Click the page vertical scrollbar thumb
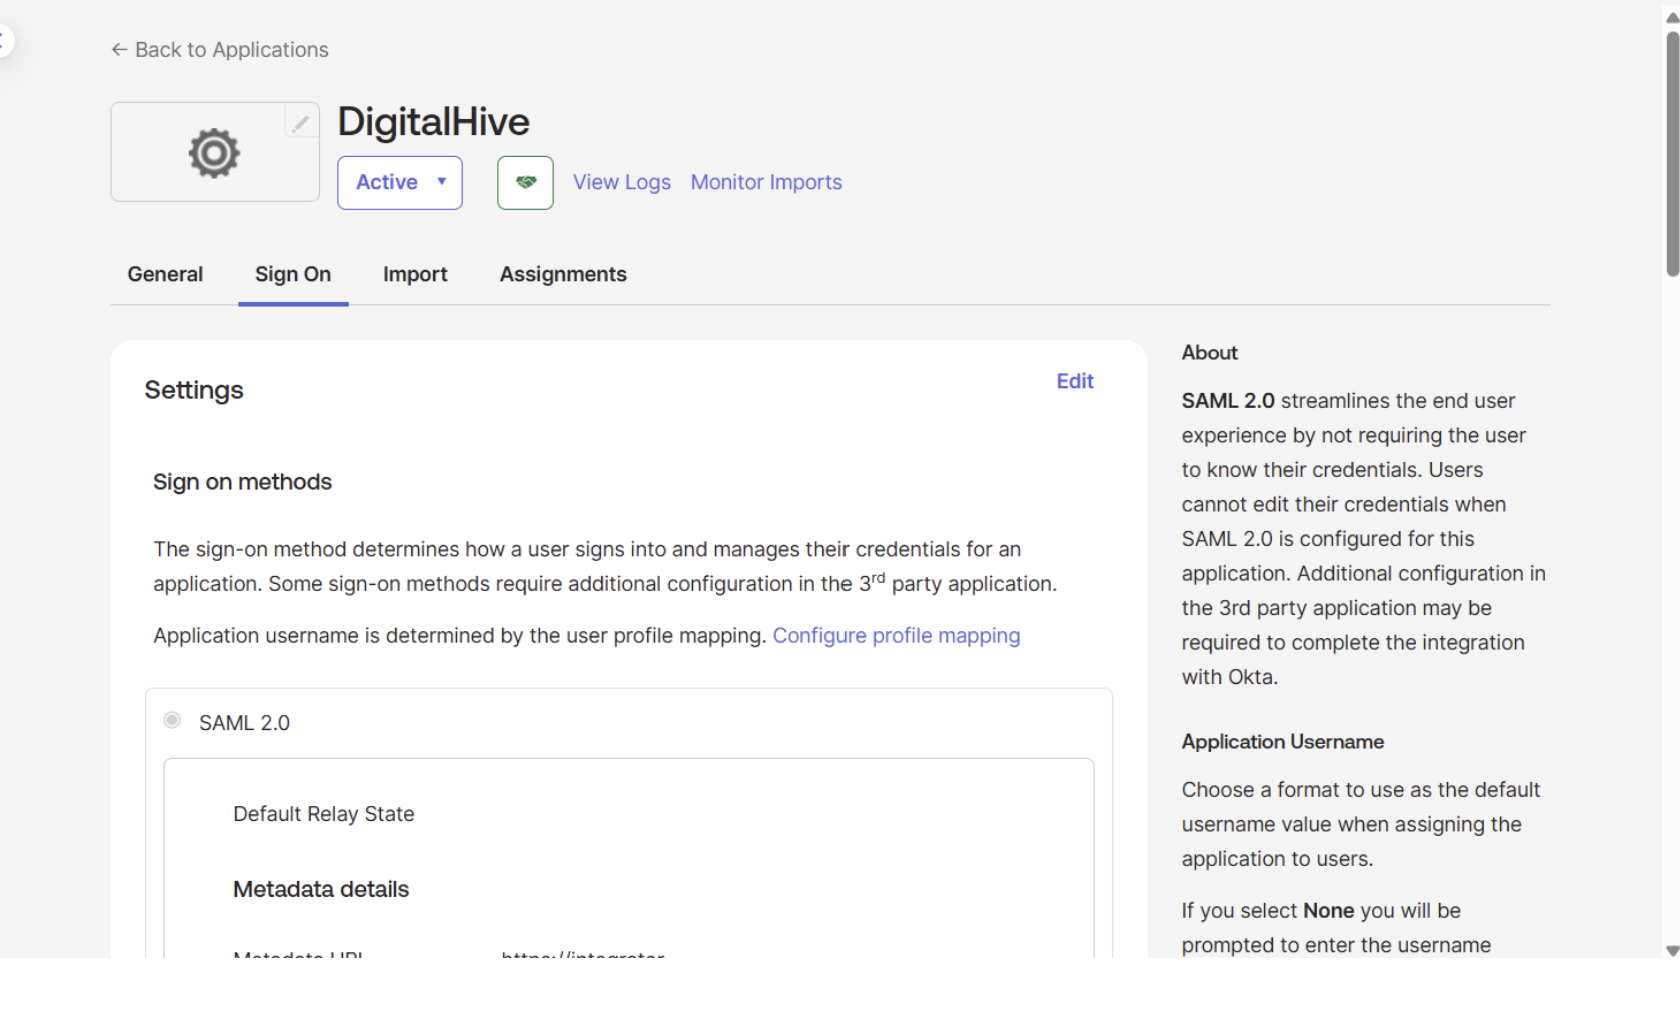Image resolution: width=1680 pixels, height=1012 pixels. 1672,153
